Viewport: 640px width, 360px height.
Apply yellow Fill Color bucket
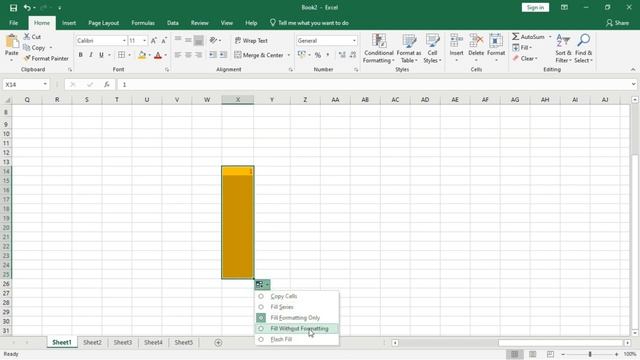142,55
